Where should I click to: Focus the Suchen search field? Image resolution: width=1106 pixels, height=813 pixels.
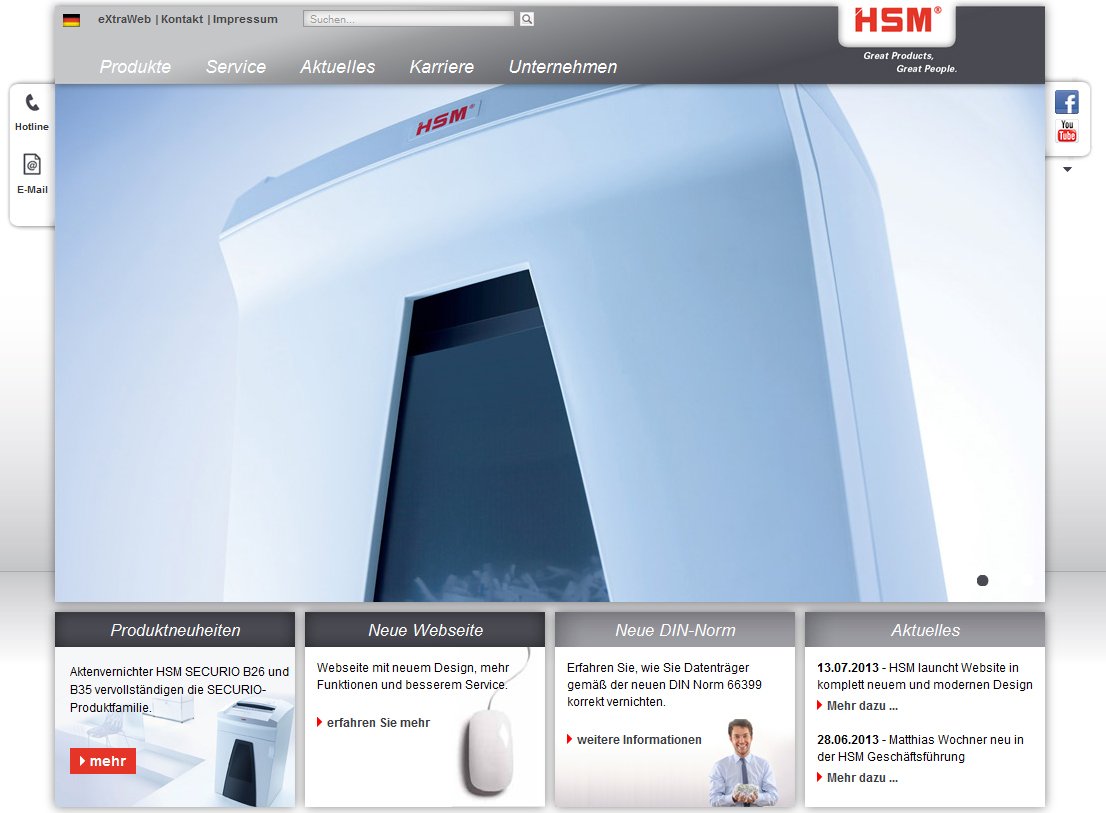click(408, 19)
